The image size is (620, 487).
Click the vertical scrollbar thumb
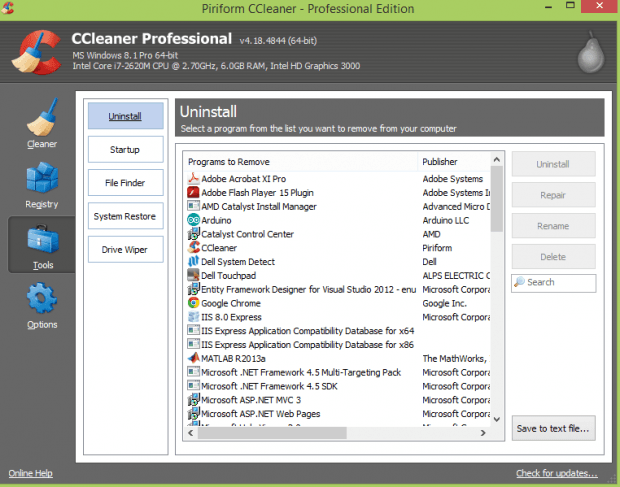pos(497,199)
